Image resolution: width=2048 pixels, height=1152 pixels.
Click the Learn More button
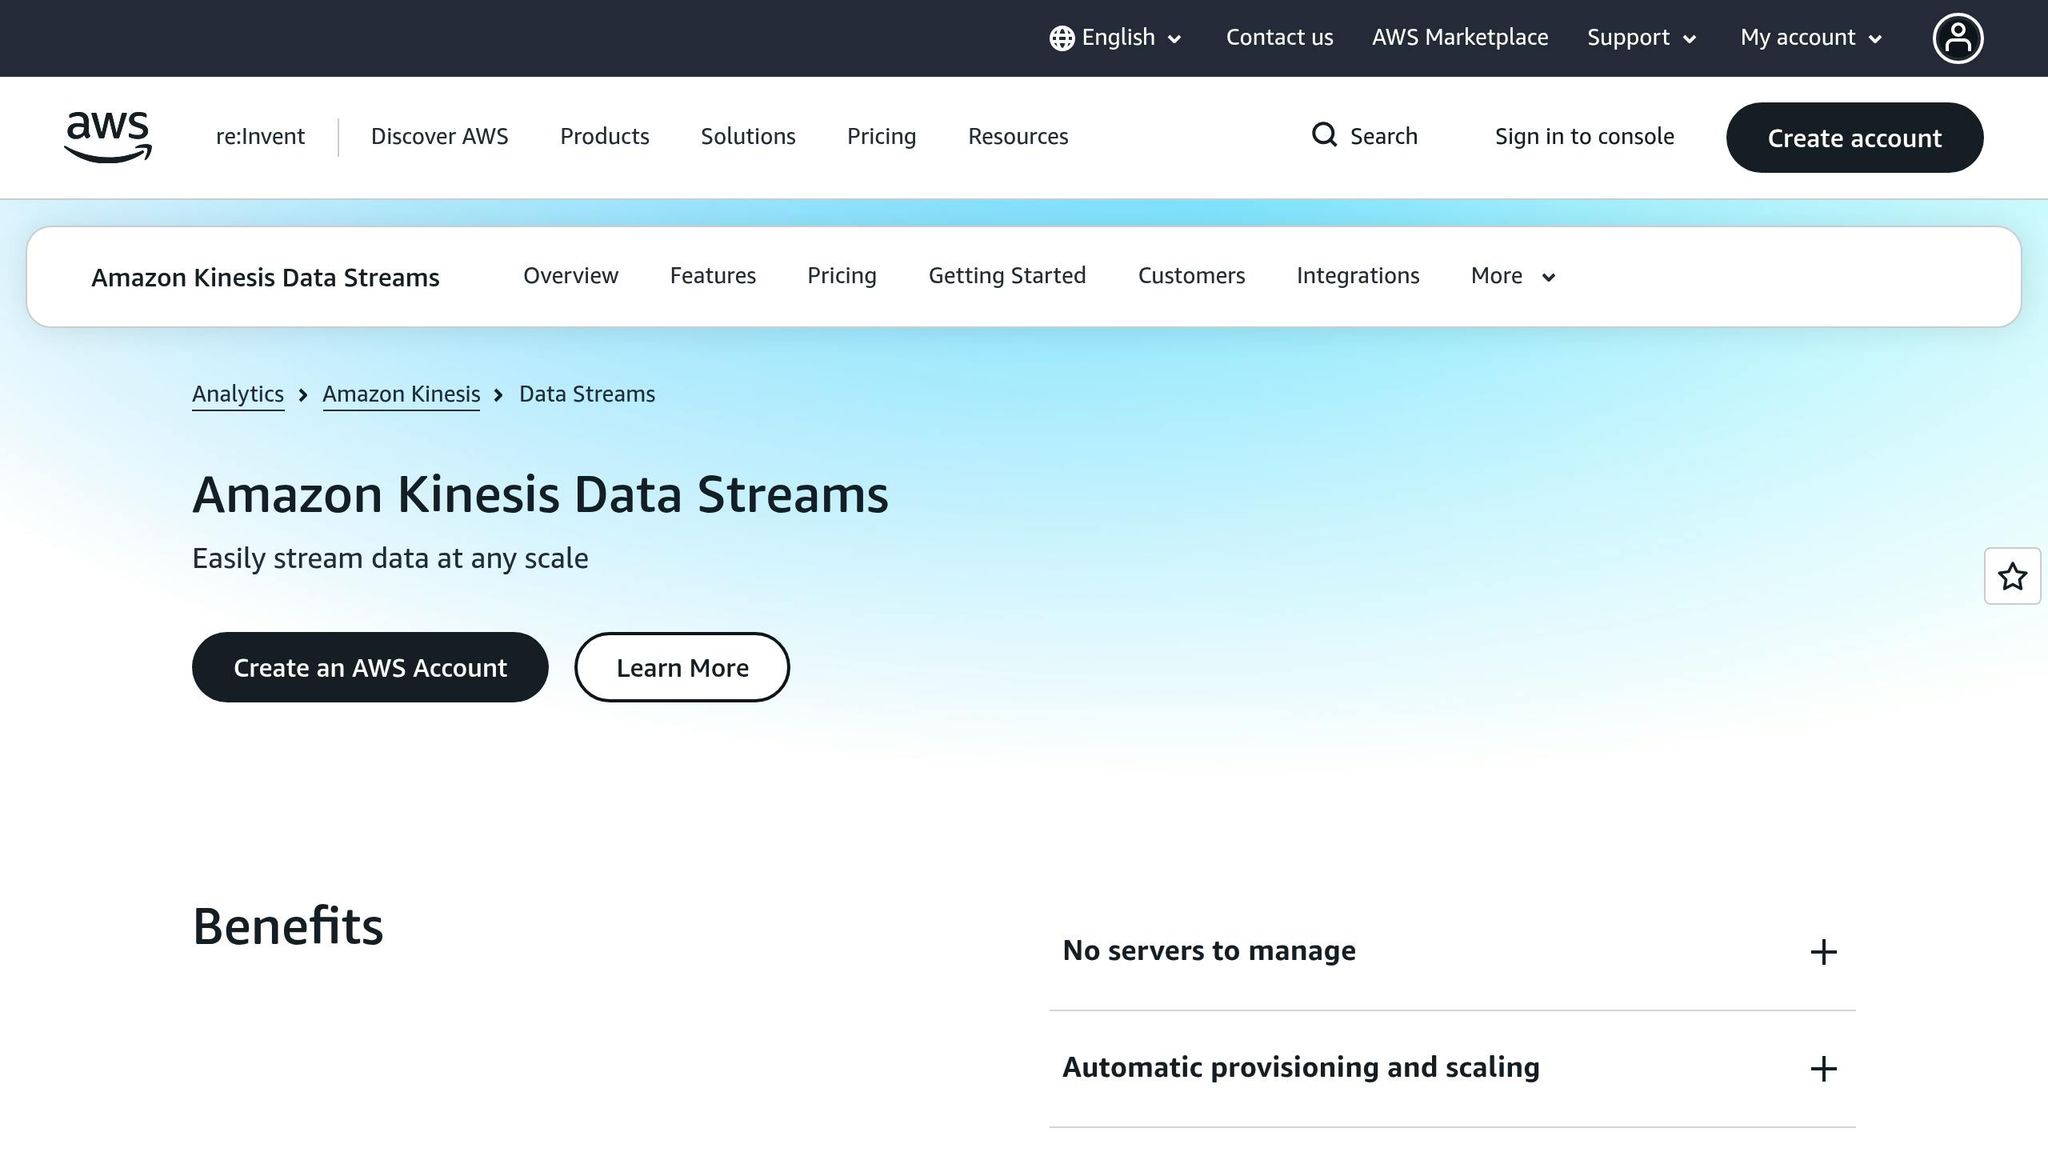click(x=682, y=667)
